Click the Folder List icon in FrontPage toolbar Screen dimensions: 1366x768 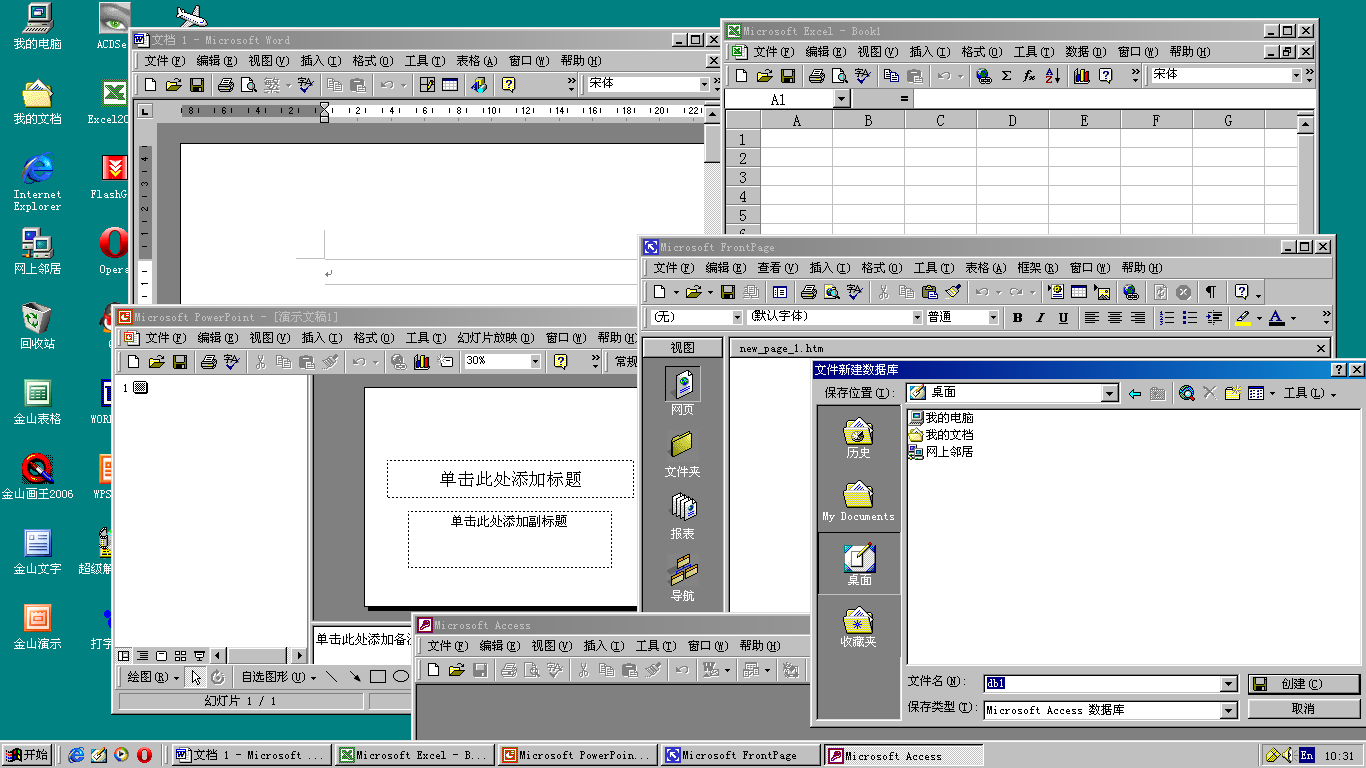pyautogui.click(x=780, y=292)
